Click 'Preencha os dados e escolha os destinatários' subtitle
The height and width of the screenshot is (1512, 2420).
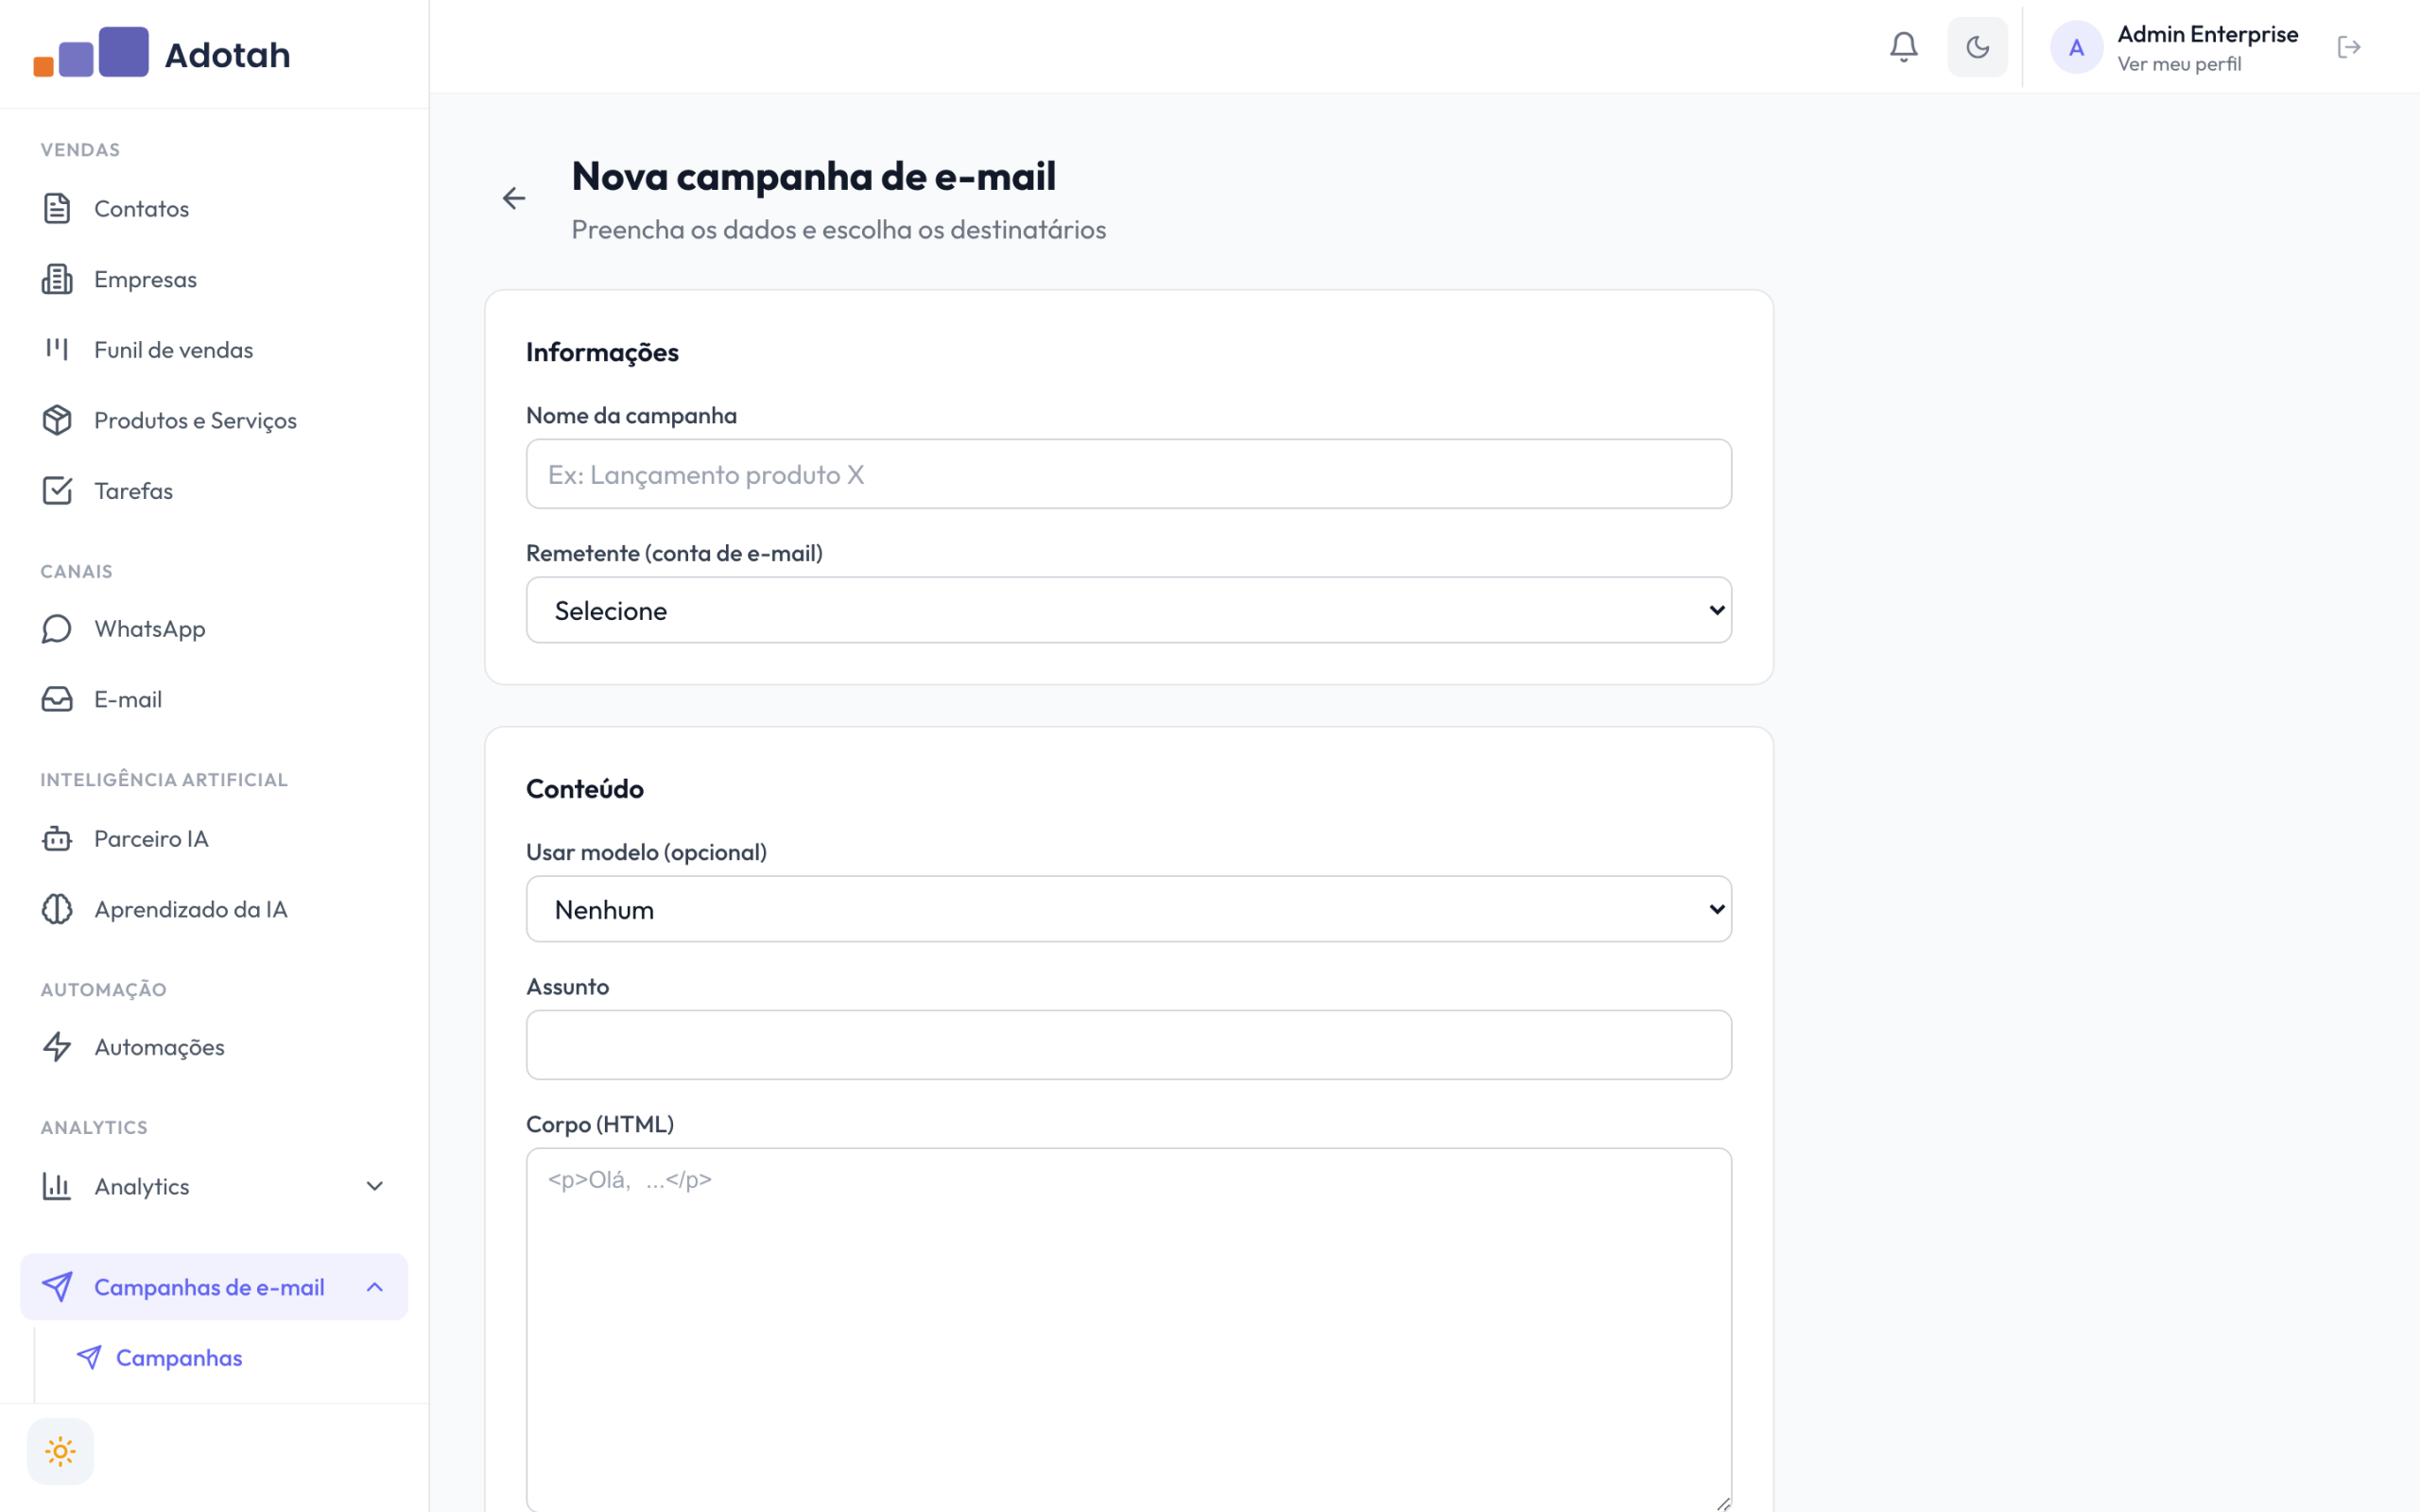(x=838, y=230)
